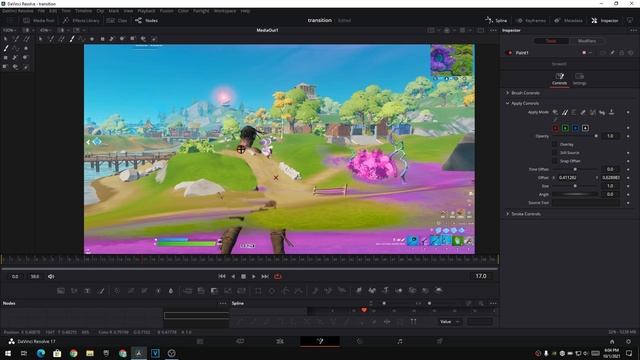Toggle the Inspector panel button
Screen dimensions: 640x360
[x=605, y=20]
